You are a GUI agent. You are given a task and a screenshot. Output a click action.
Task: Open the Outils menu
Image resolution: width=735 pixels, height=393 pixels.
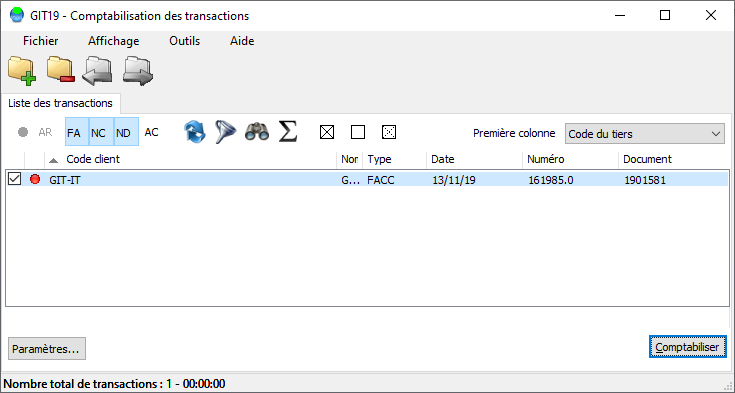click(x=184, y=41)
